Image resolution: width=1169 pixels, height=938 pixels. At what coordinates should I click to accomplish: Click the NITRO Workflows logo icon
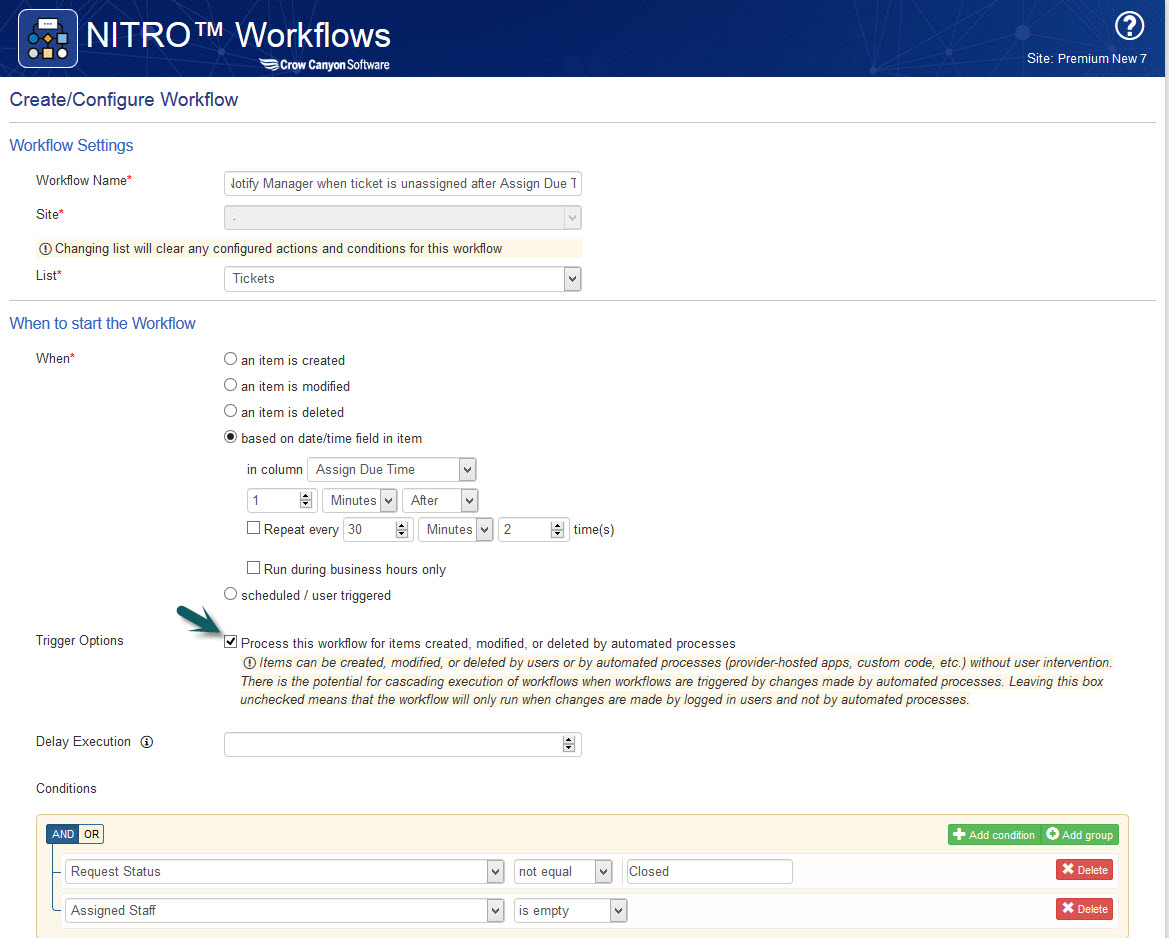click(x=48, y=39)
